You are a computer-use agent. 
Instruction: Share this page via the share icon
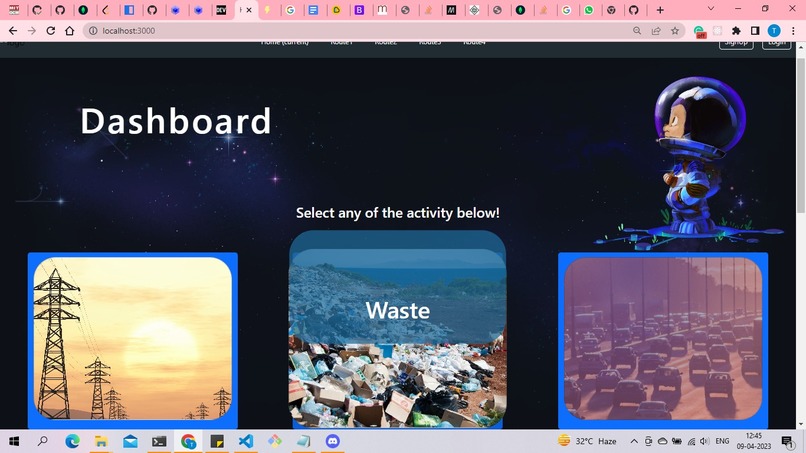656,31
